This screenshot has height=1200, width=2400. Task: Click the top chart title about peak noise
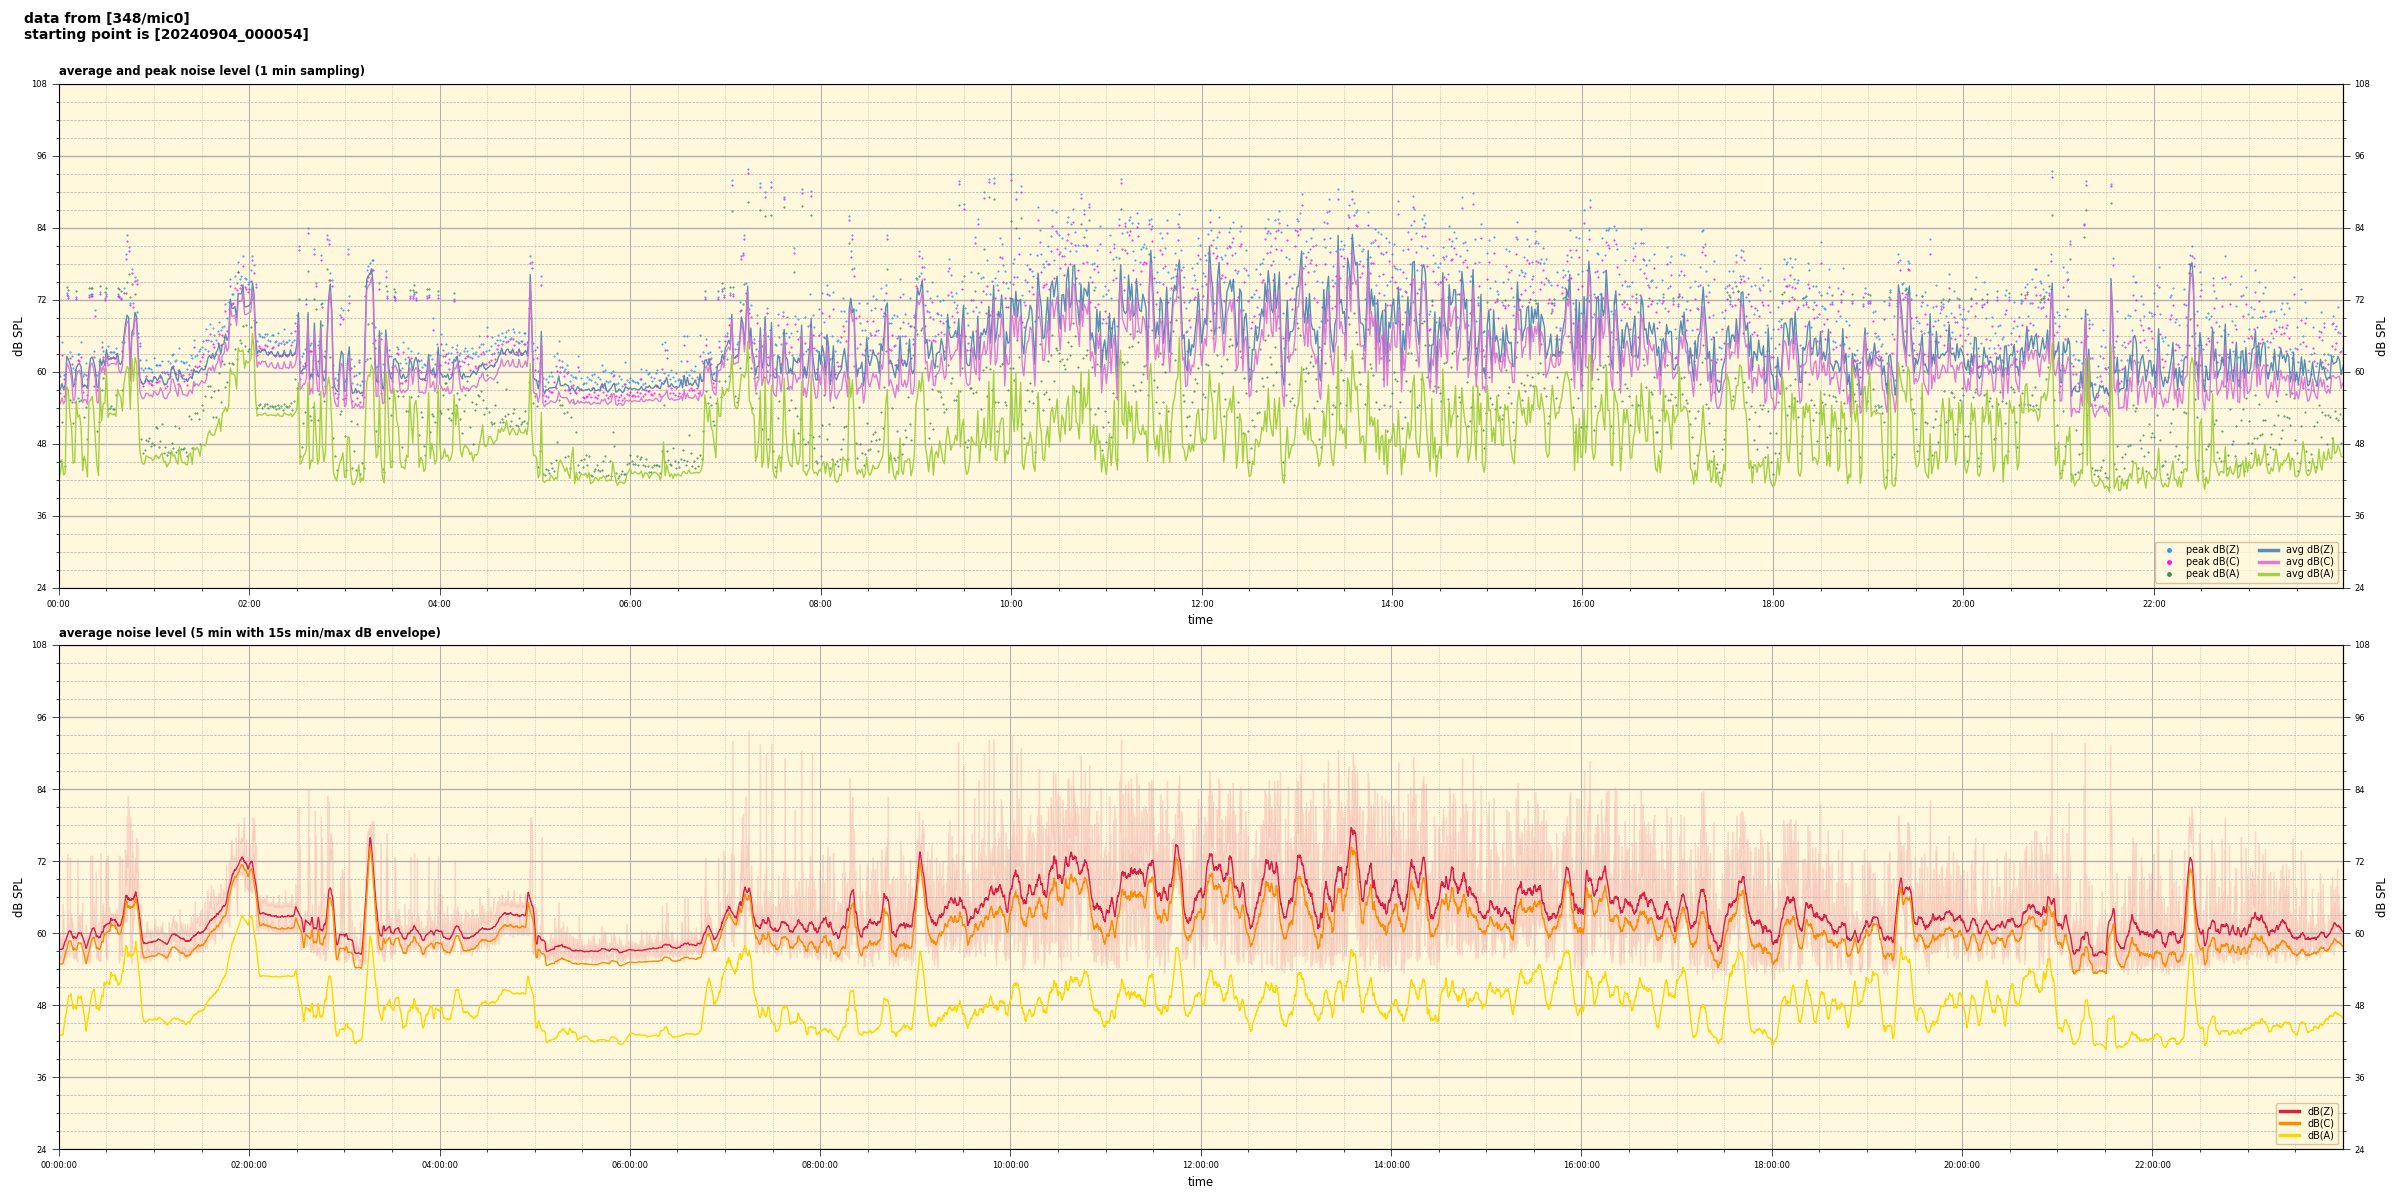point(211,71)
